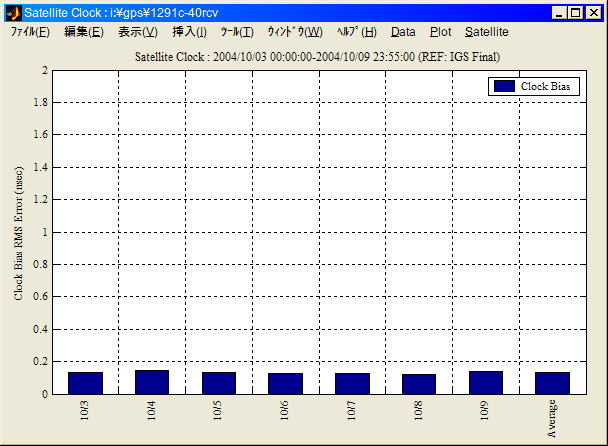Click the blue Clock Bias legend swatch

click(x=504, y=87)
